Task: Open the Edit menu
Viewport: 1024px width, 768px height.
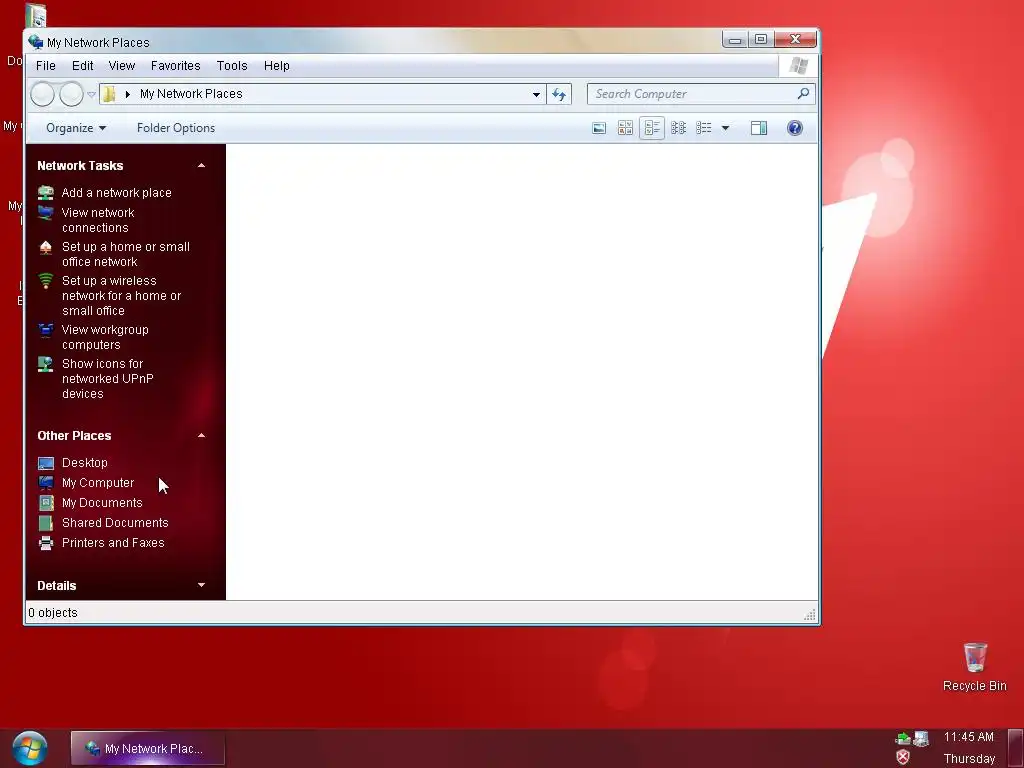Action: [x=82, y=66]
